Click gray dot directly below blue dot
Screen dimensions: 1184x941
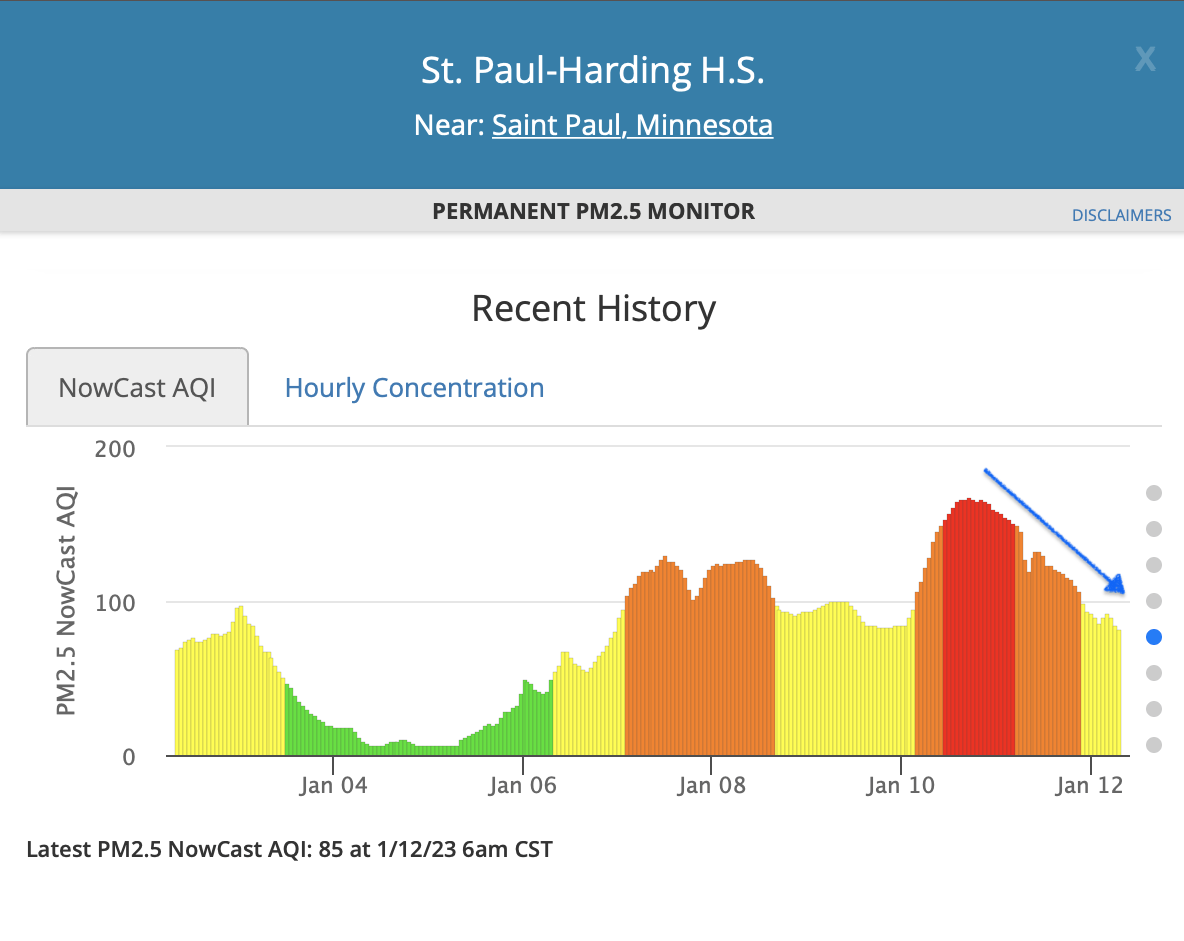tap(1154, 673)
